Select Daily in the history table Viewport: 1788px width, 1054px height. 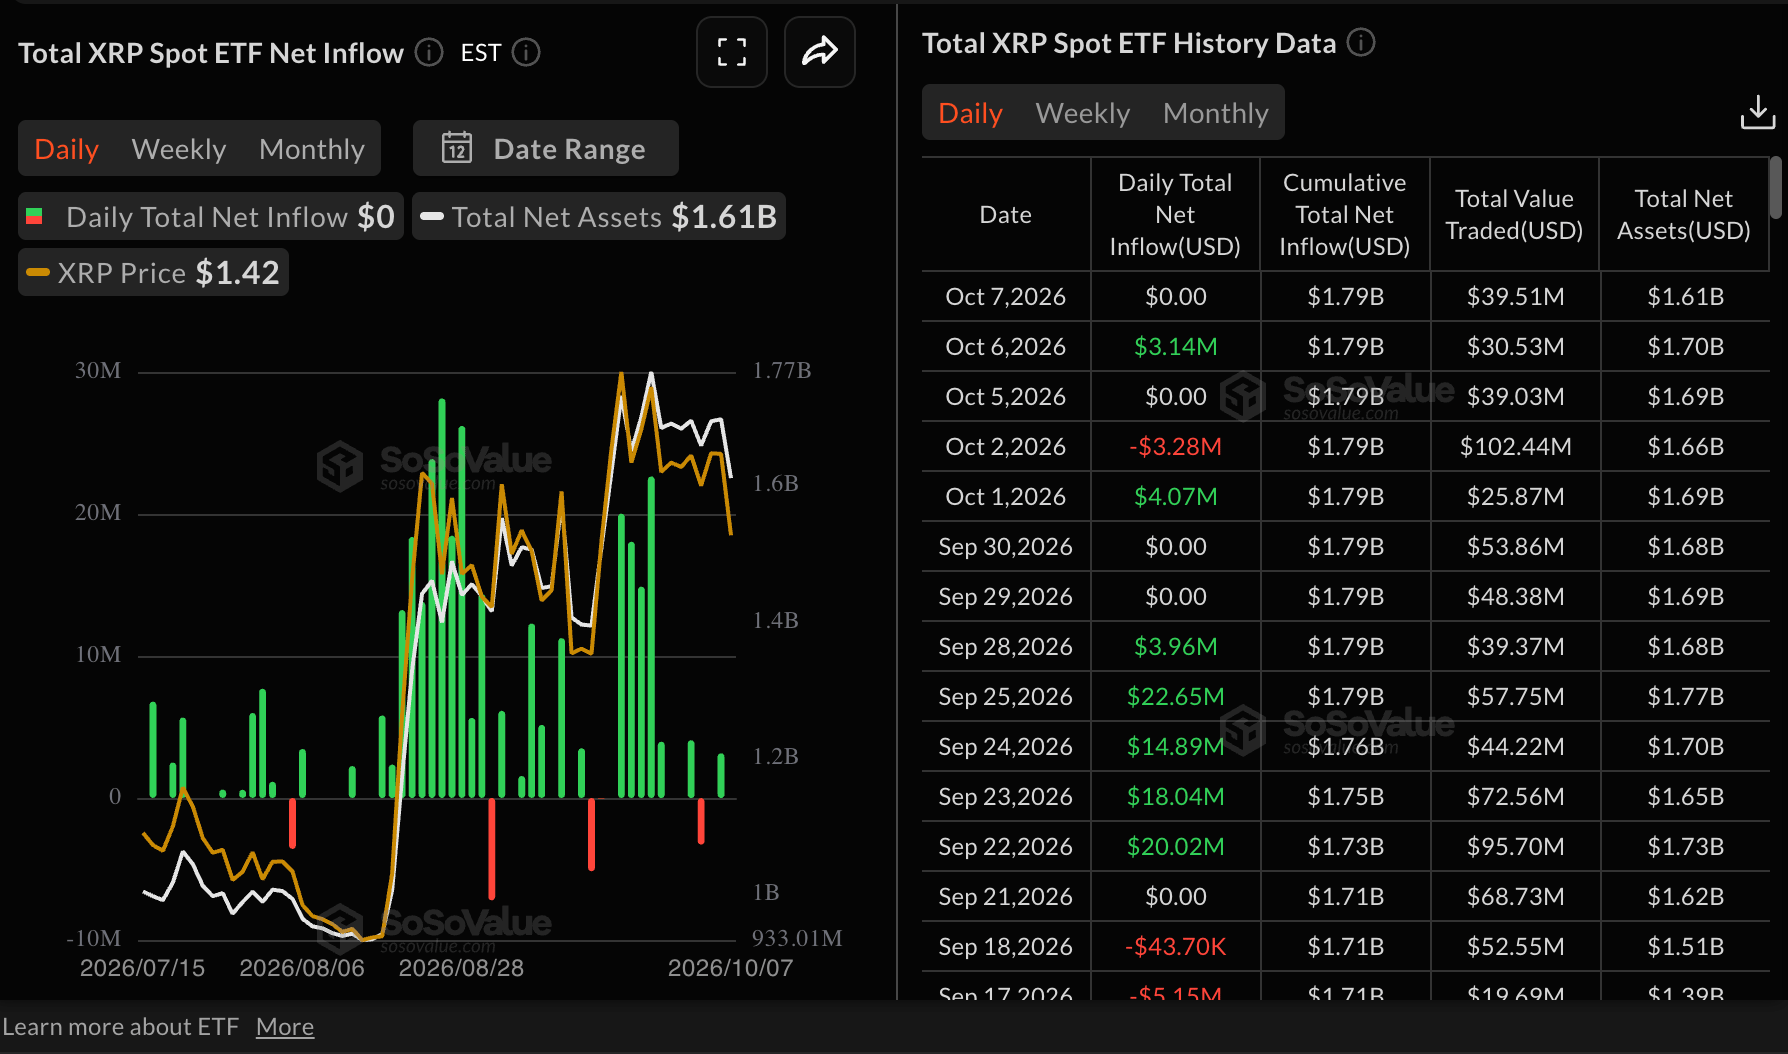(x=970, y=113)
